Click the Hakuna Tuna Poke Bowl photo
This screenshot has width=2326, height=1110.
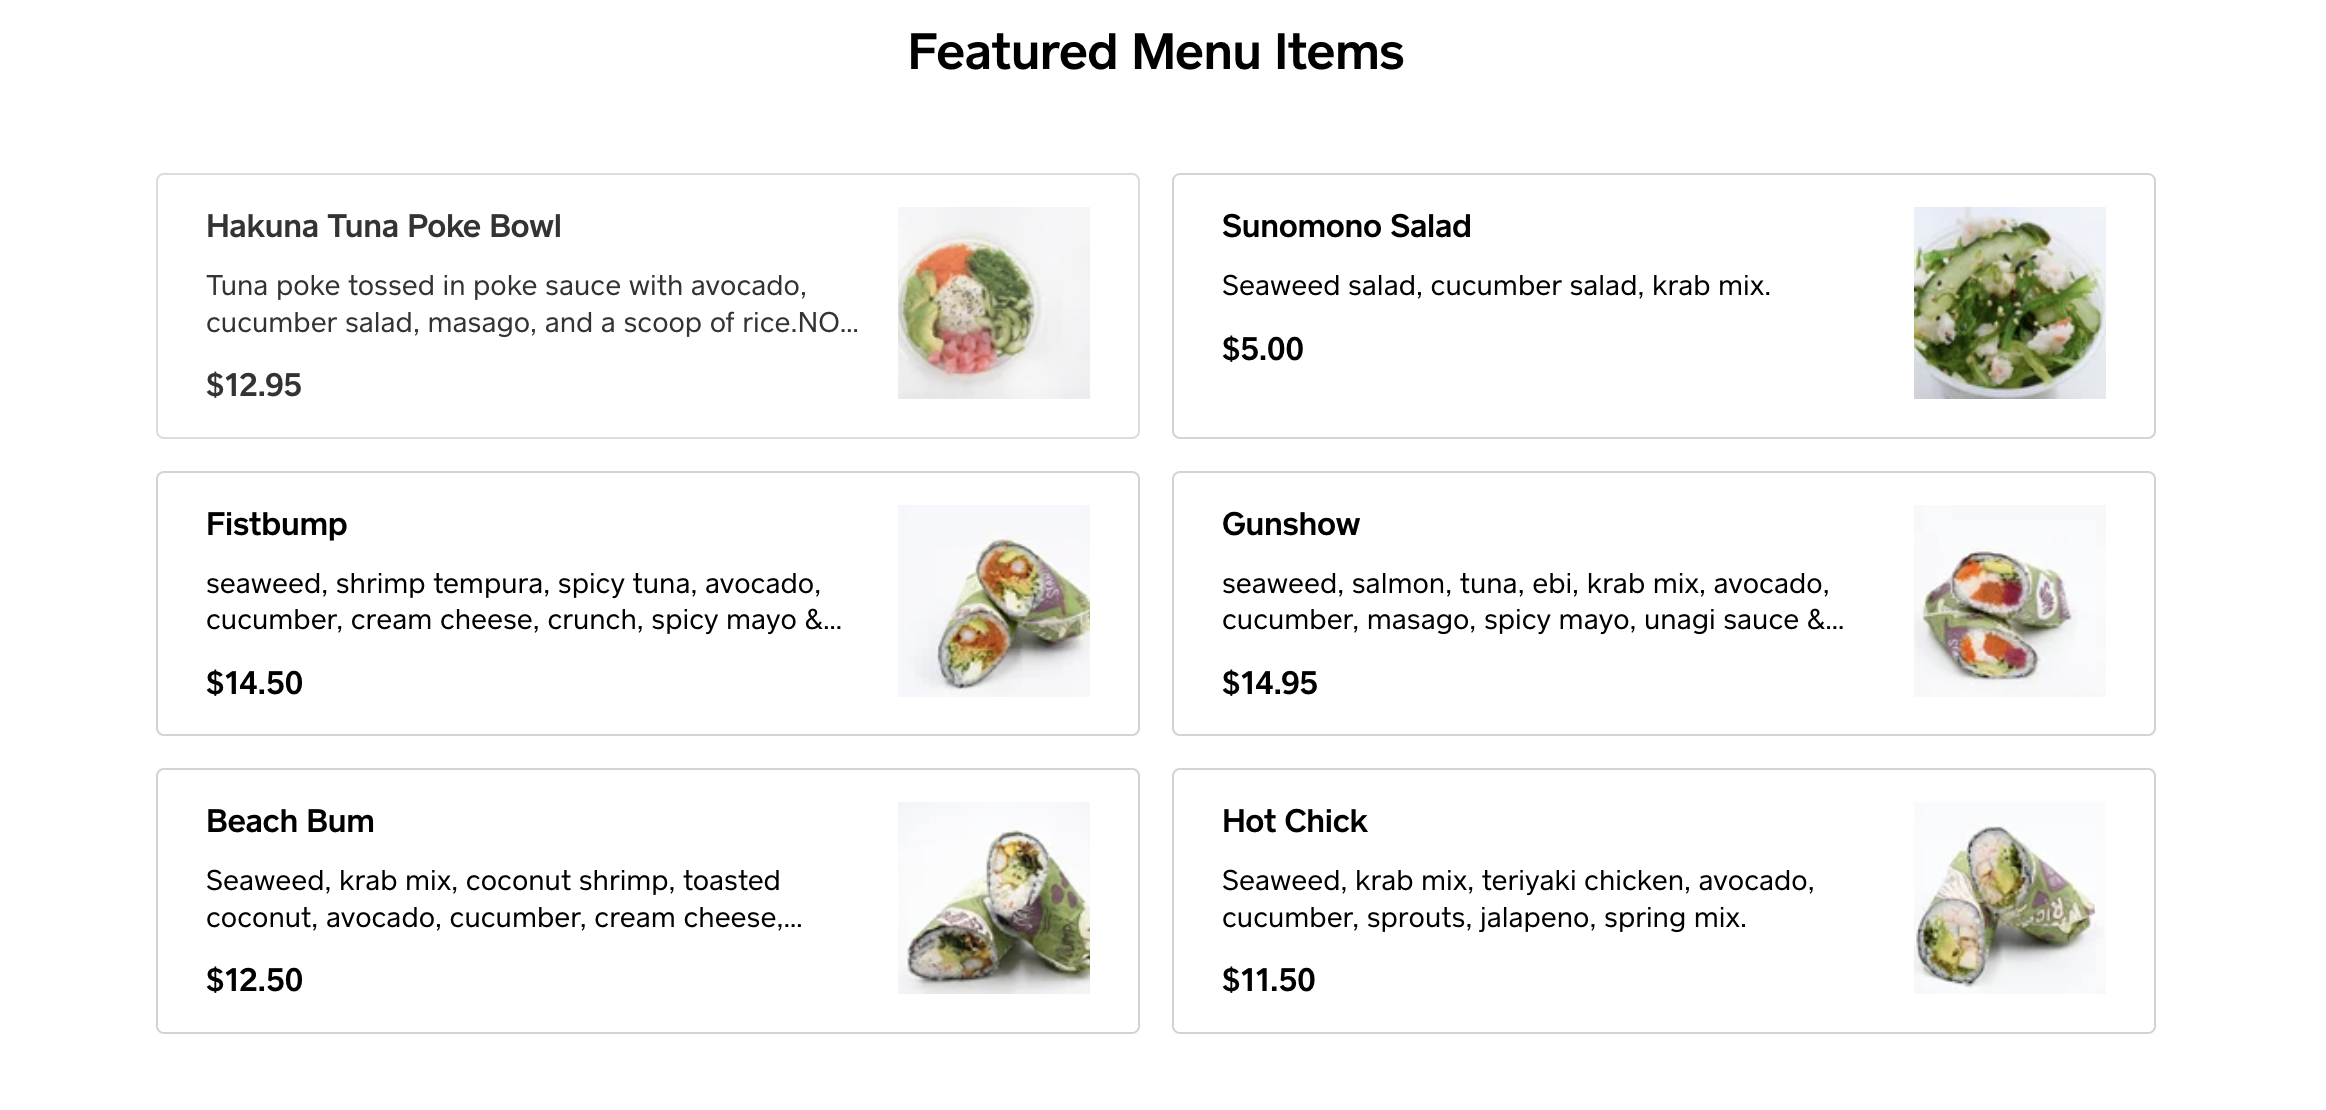tap(994, 303)
